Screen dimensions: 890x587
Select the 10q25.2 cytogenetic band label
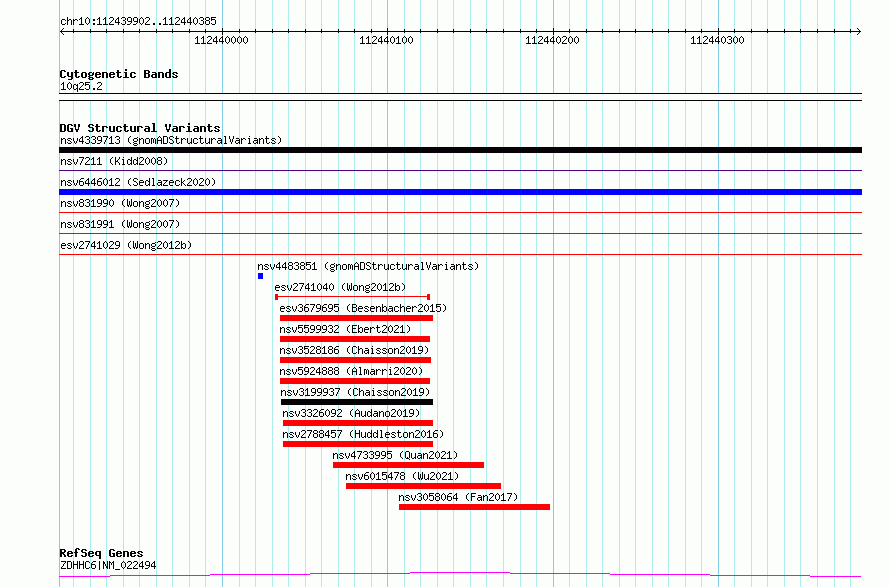coord(81,86)
